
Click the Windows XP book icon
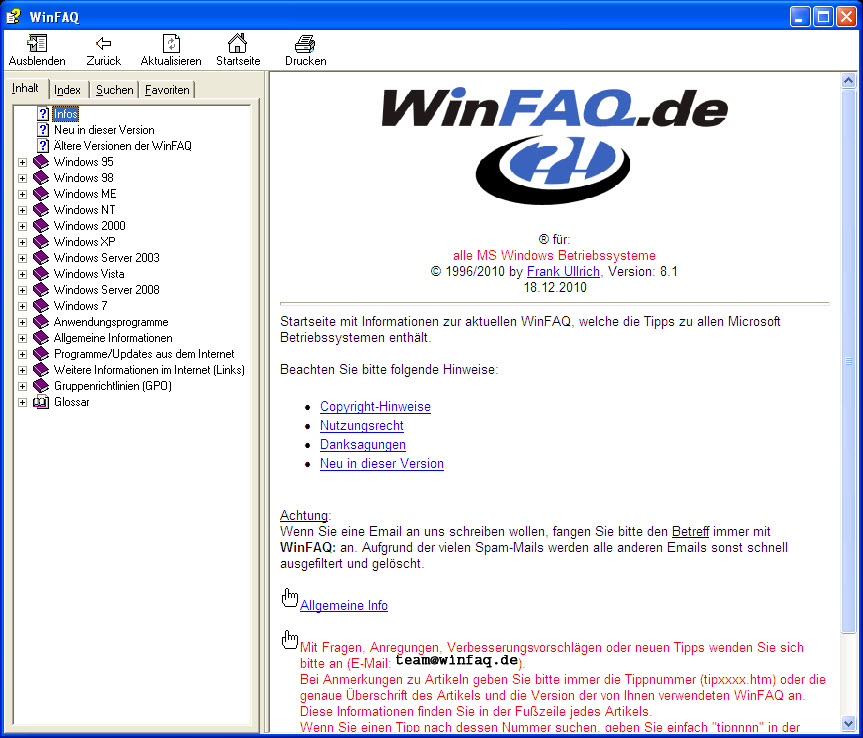41,242
